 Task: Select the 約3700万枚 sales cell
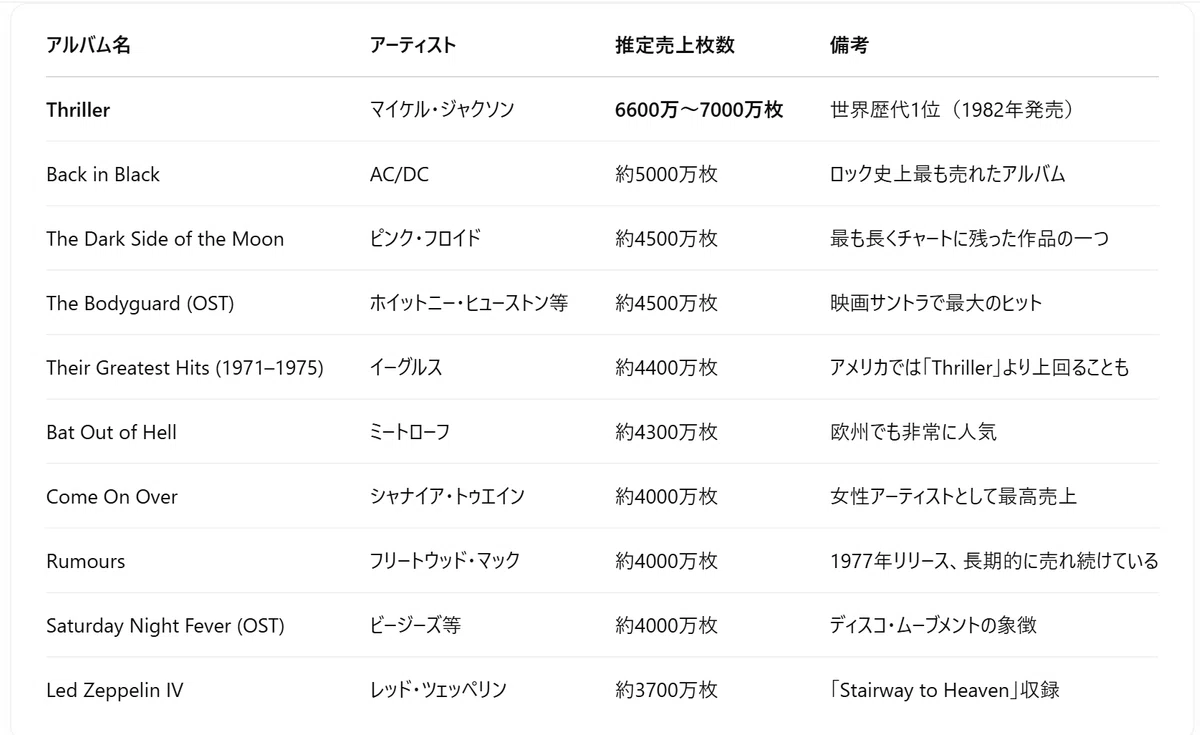(x=666, y=690)
